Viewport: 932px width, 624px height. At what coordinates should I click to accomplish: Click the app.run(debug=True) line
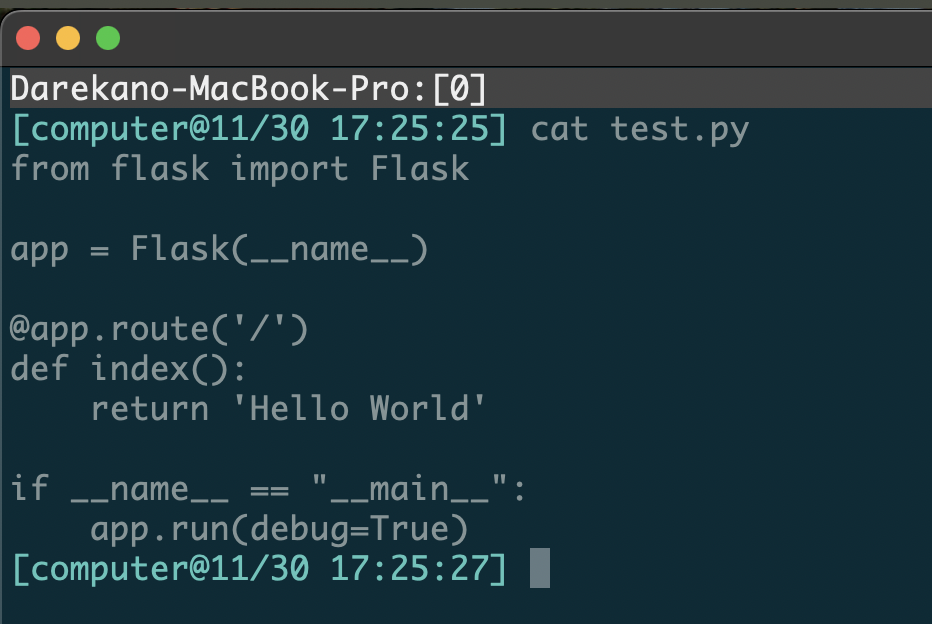click(280, 528)
